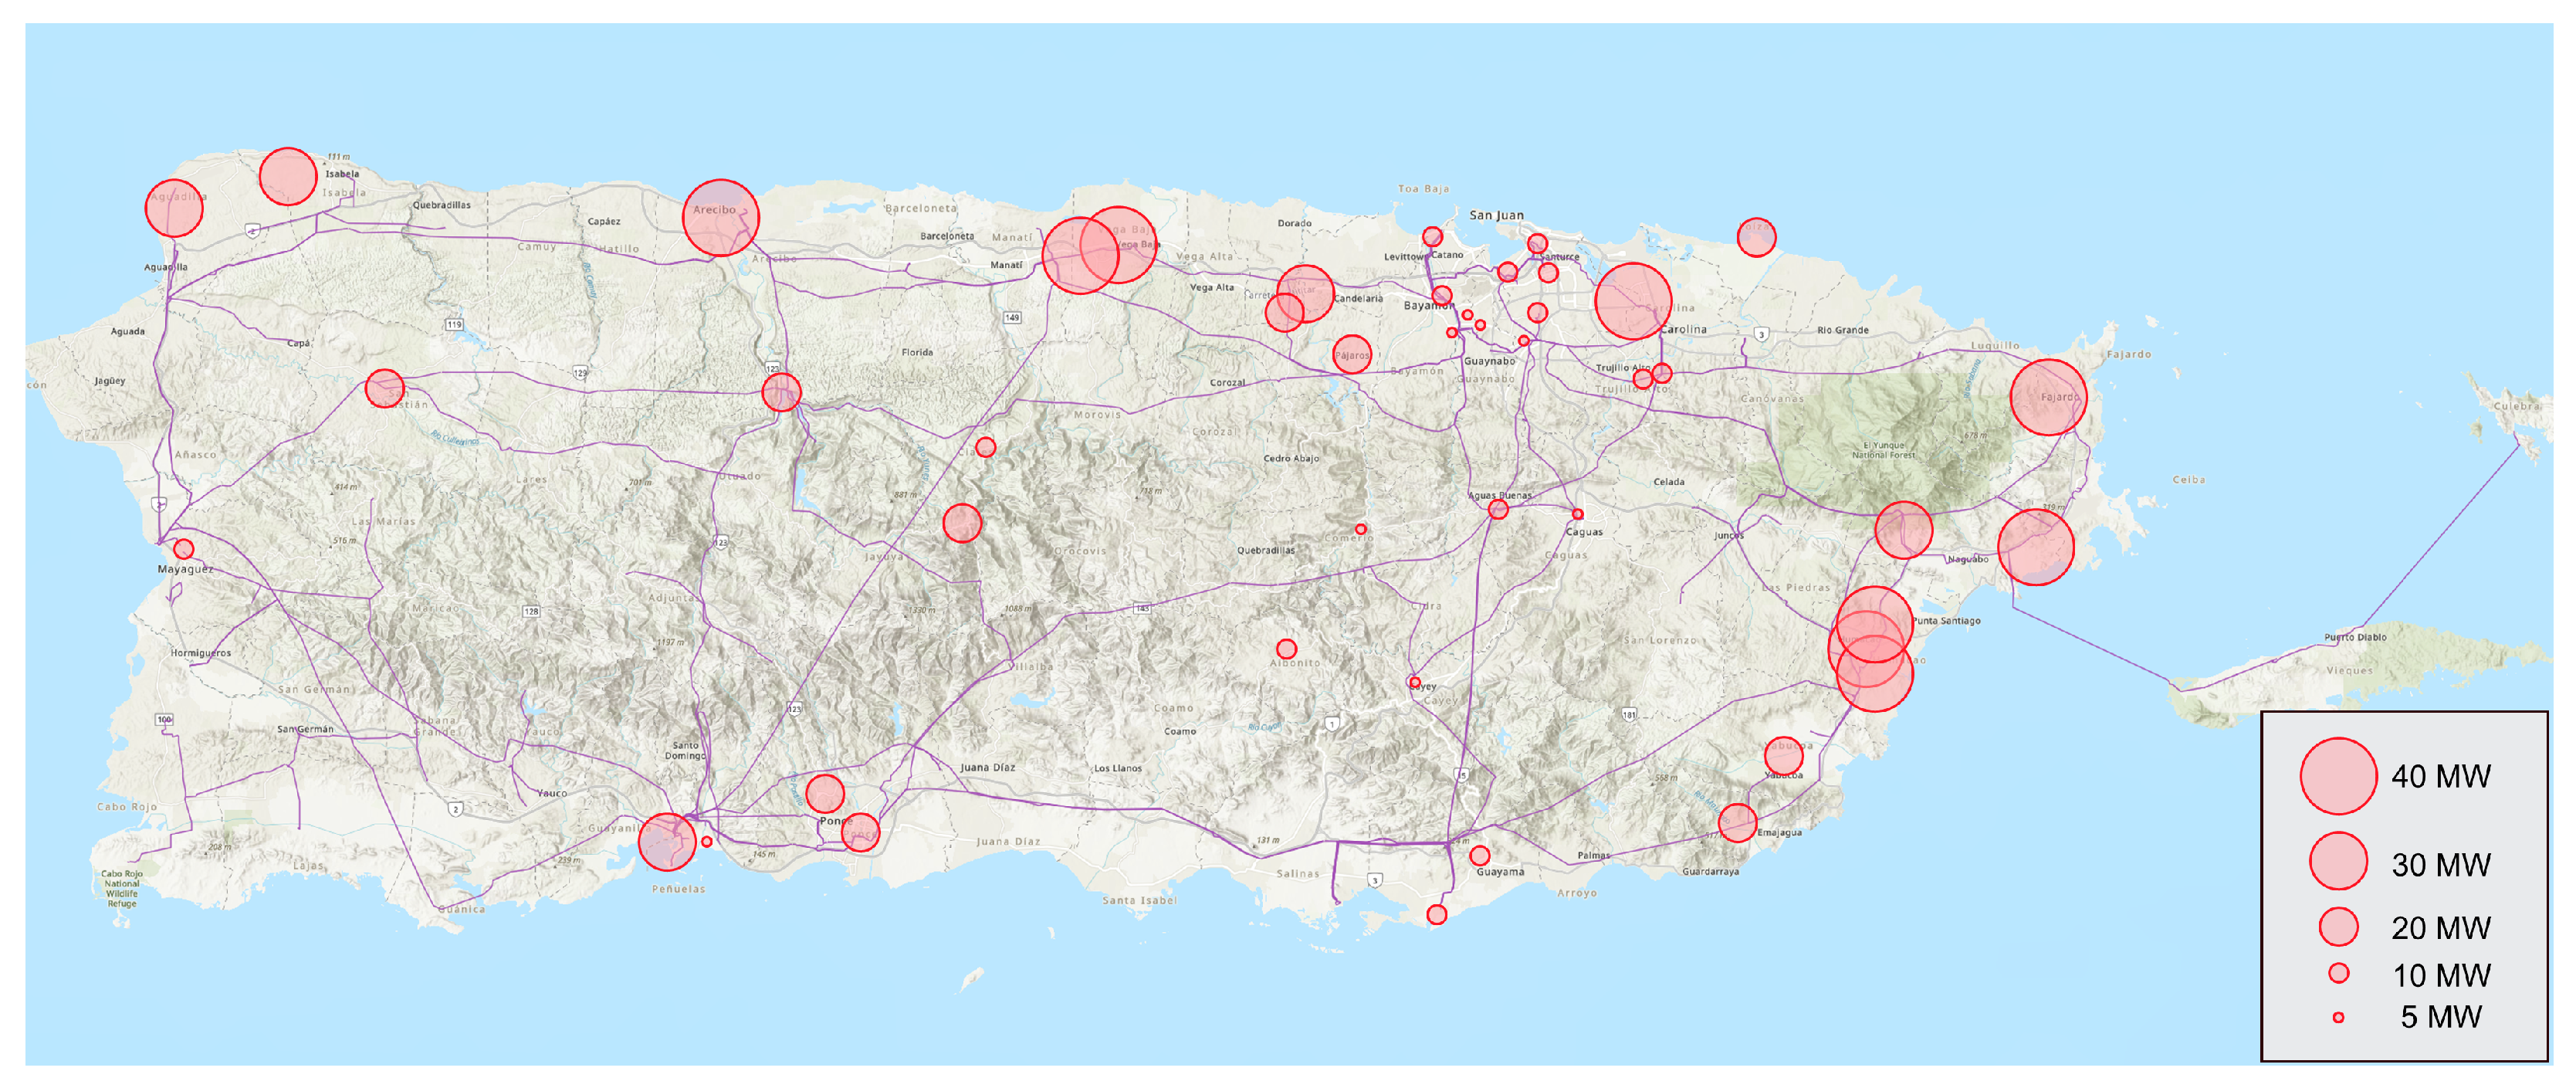The image size is (2576, 1088).
Task: Click the 20 MW legend label
Action: 2440,928
